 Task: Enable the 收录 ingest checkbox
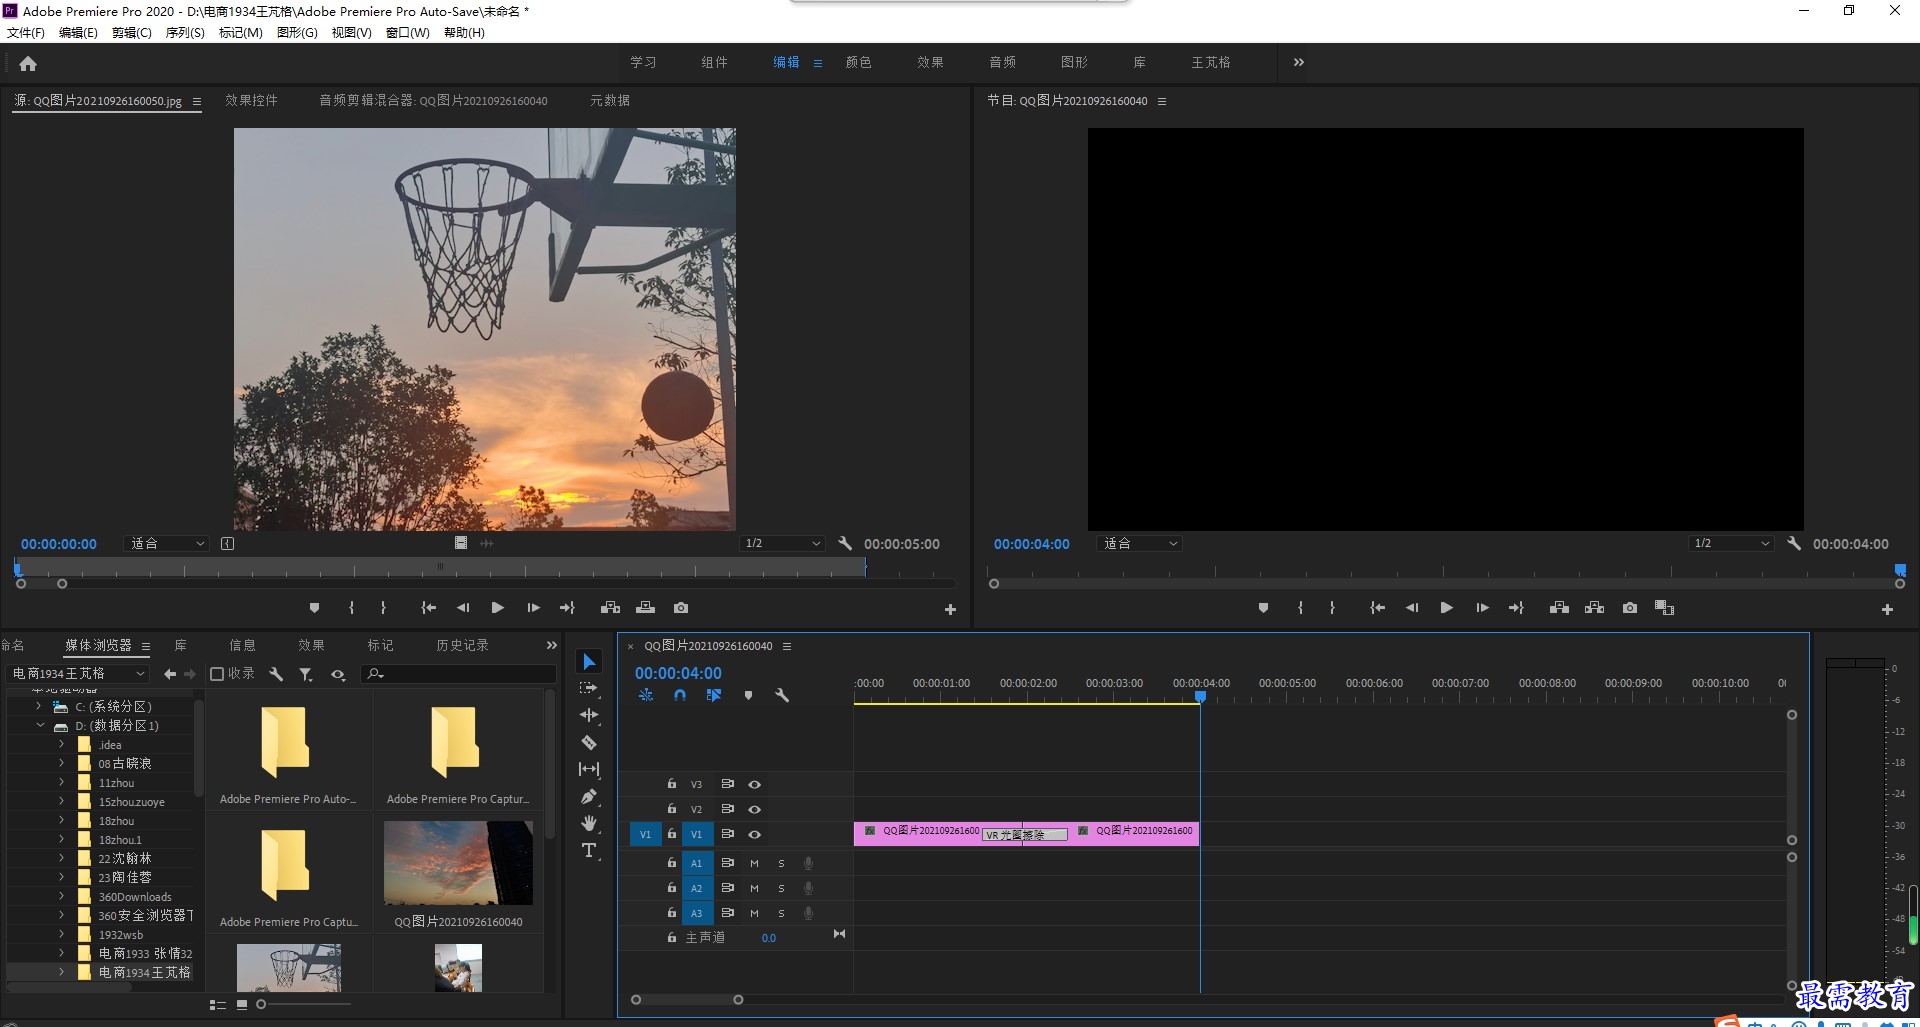[x=217, y=674]
